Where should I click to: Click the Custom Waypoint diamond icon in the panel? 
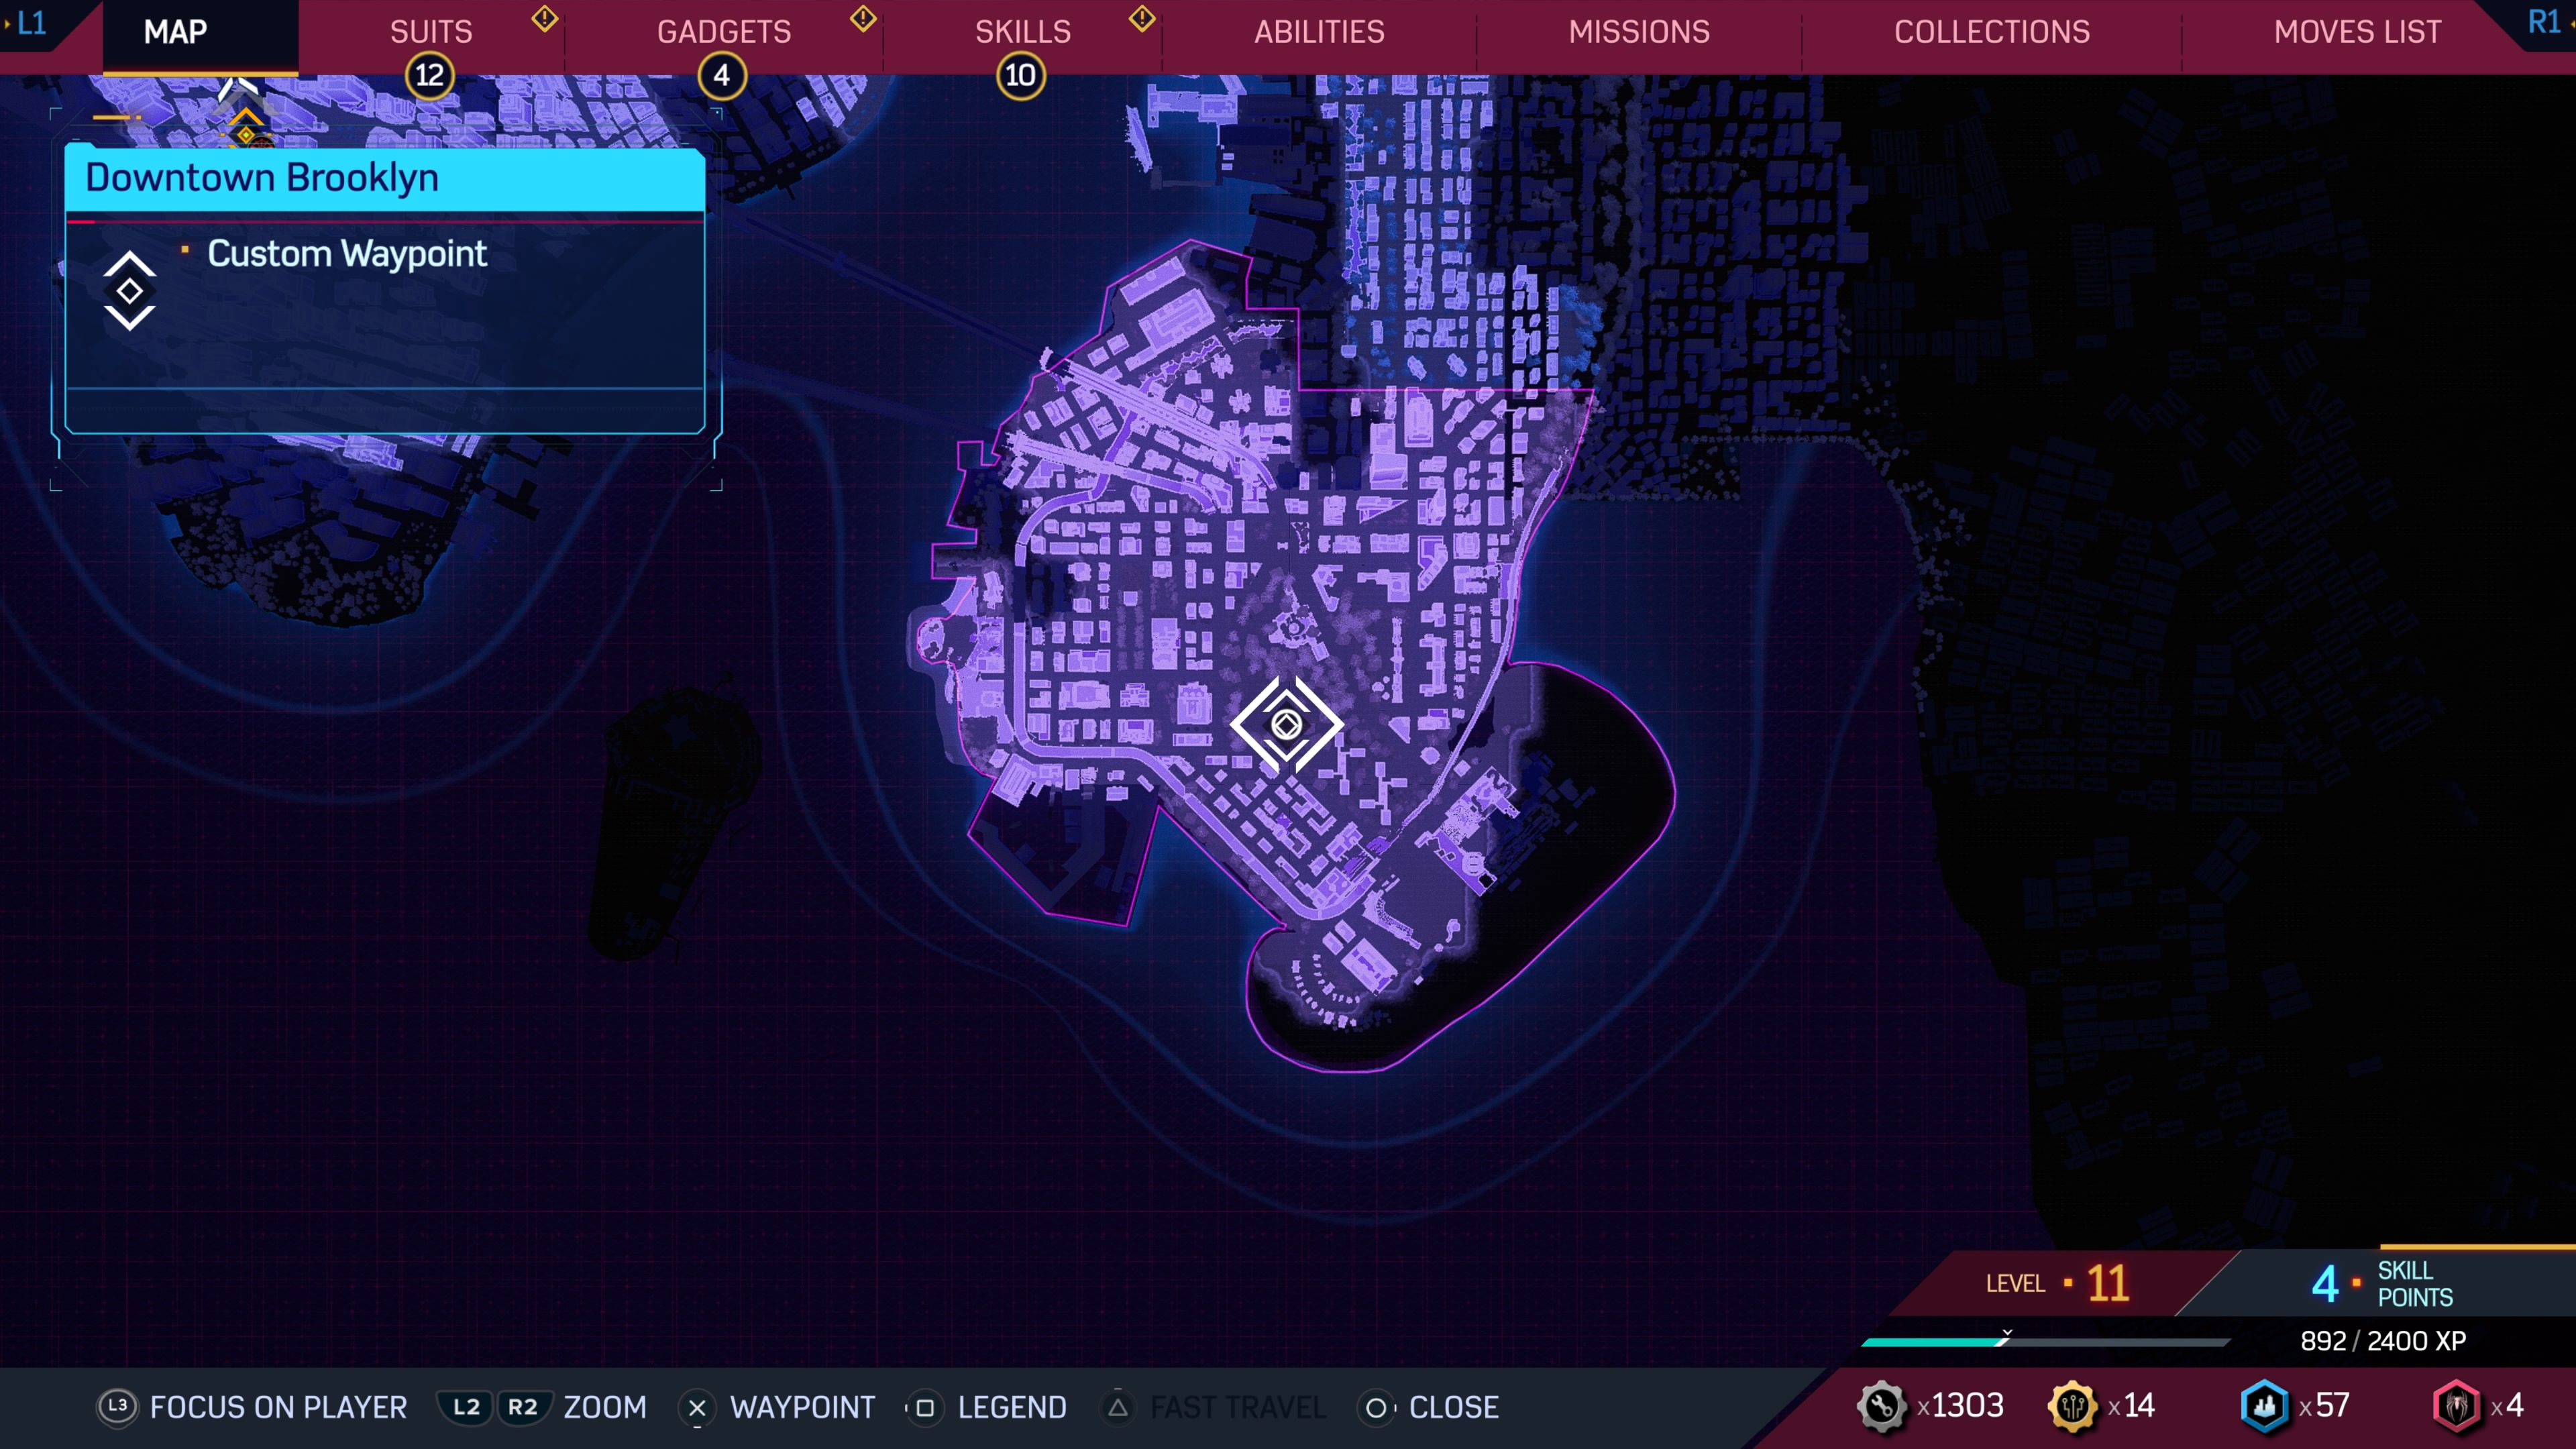[x=129, y=291]
